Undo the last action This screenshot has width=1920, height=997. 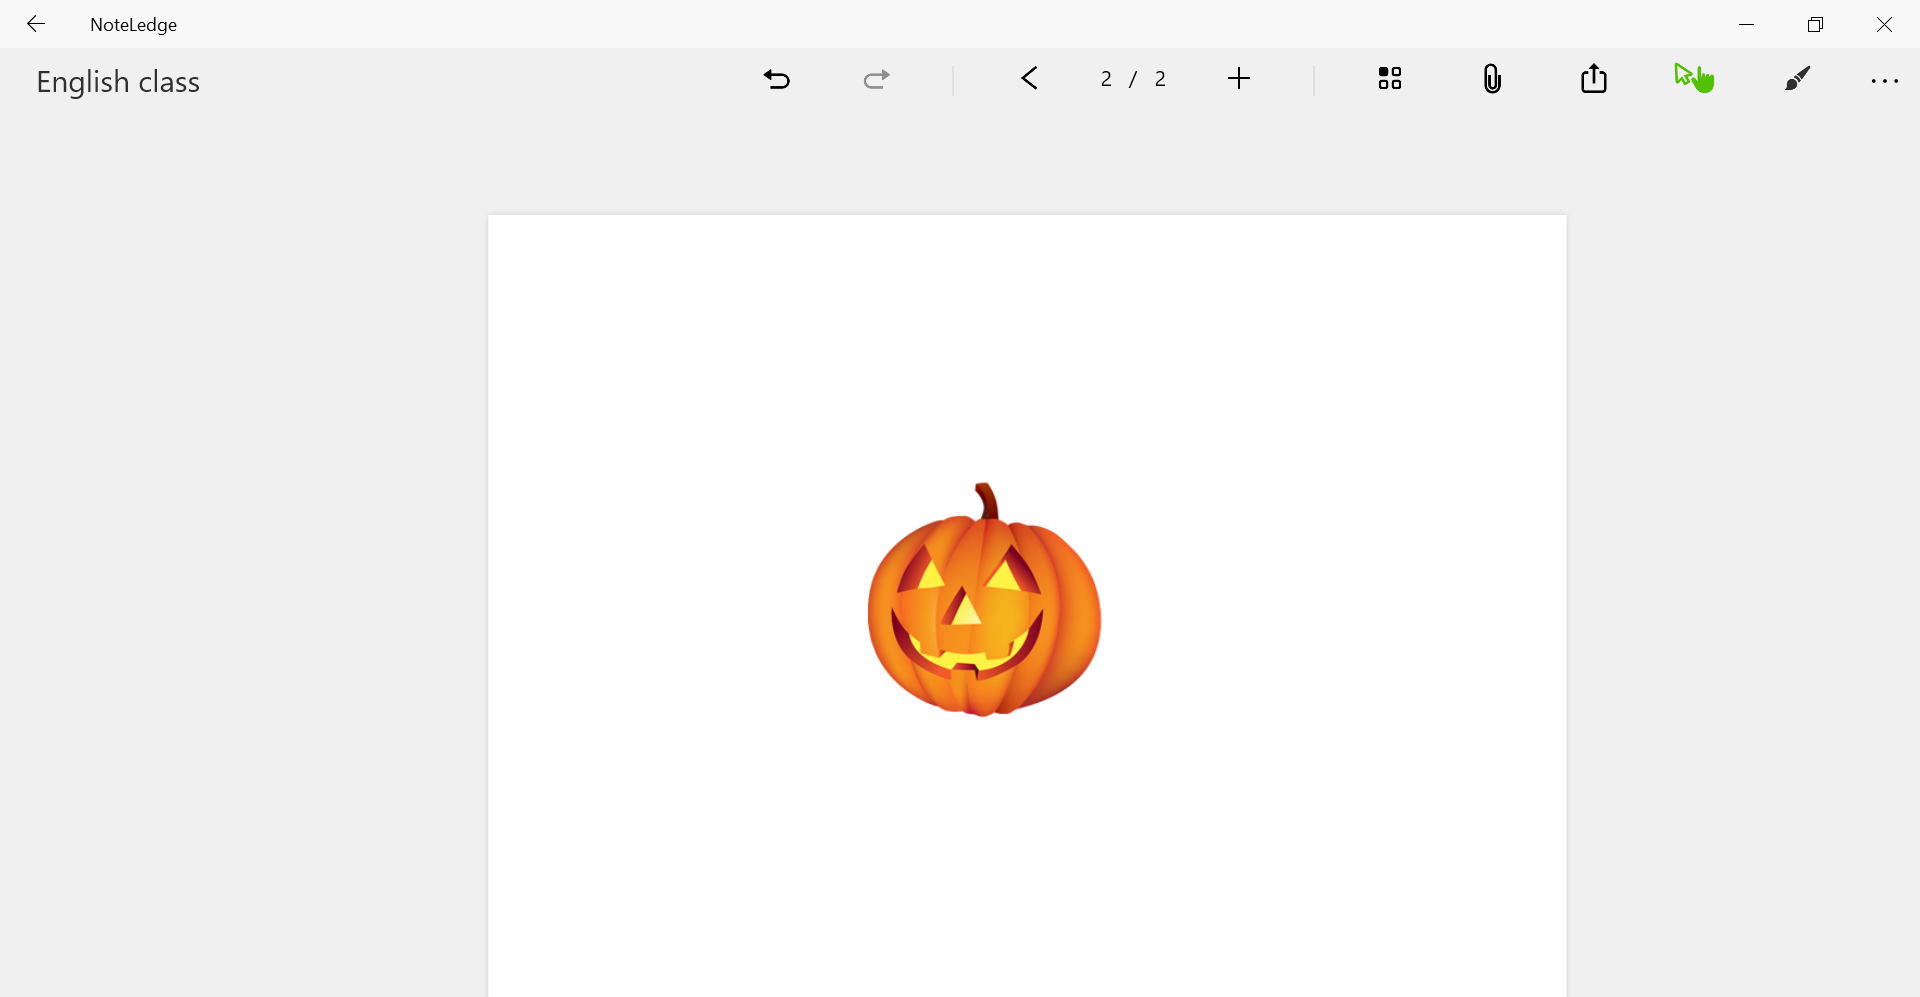coord(777,79)
